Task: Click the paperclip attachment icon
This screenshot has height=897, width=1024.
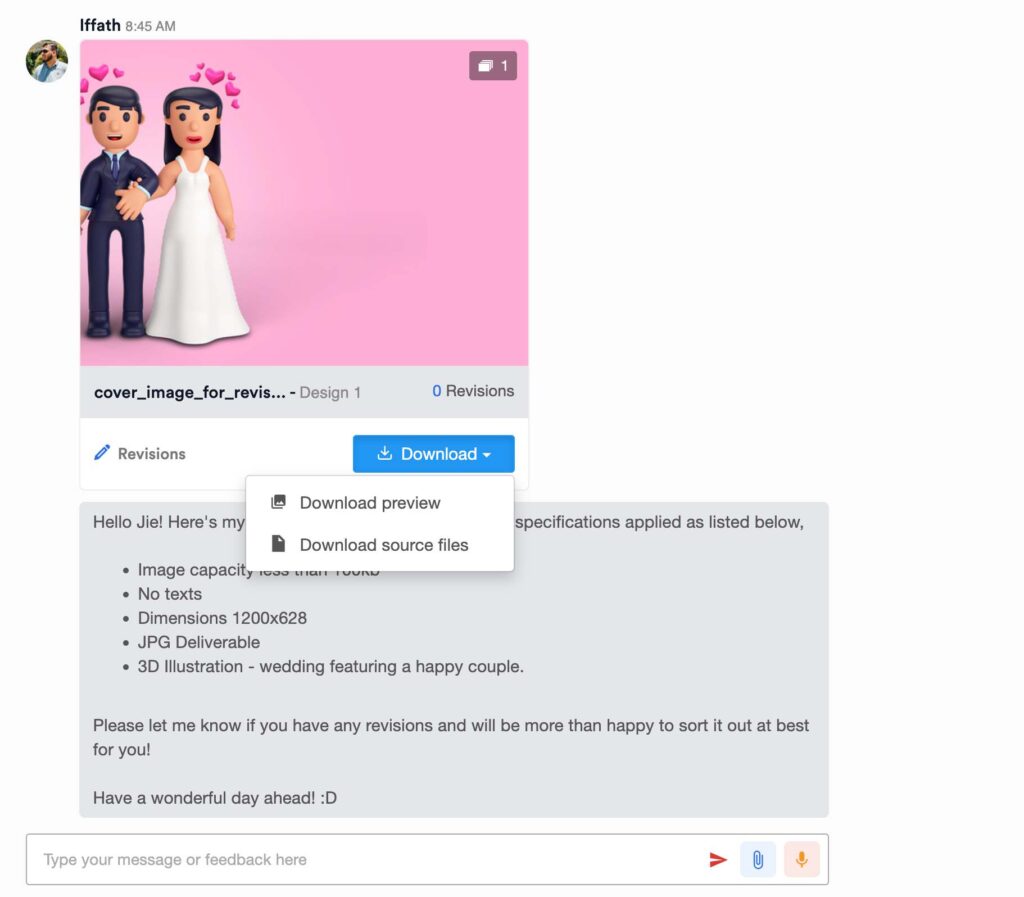Action: (758, 859)
